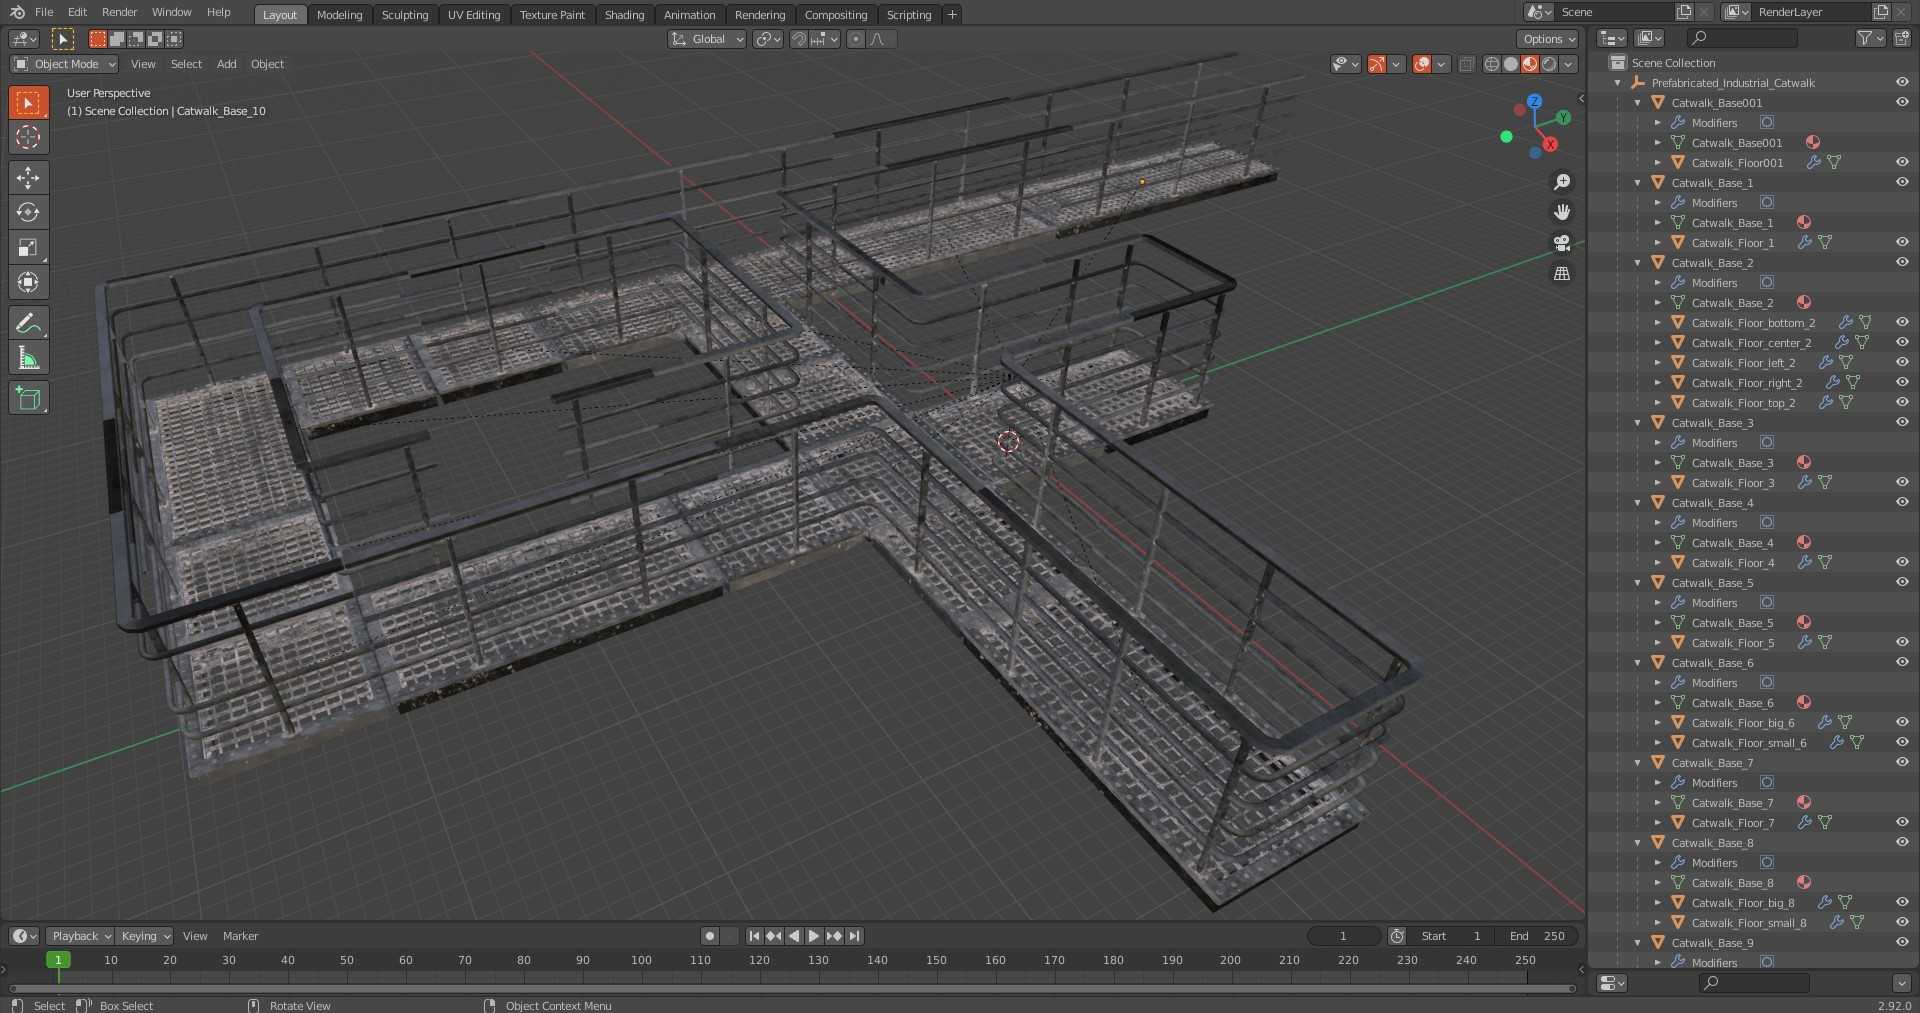Expand the Catwalk_Floor_4 row
This screenshot has height=1013, width=1920.
tap(1657, 563)
